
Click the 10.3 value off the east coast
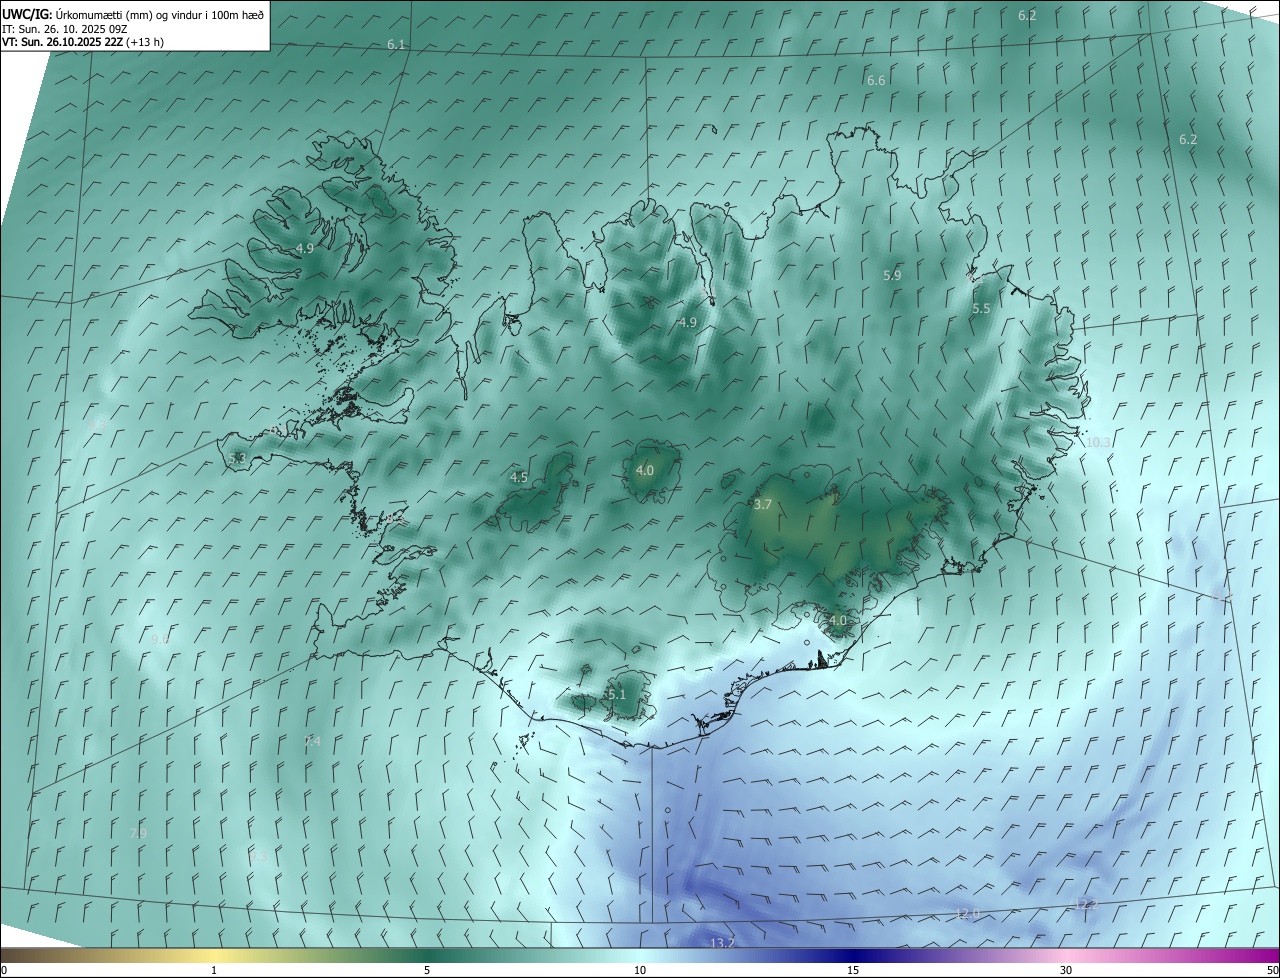pos(1098,442)
